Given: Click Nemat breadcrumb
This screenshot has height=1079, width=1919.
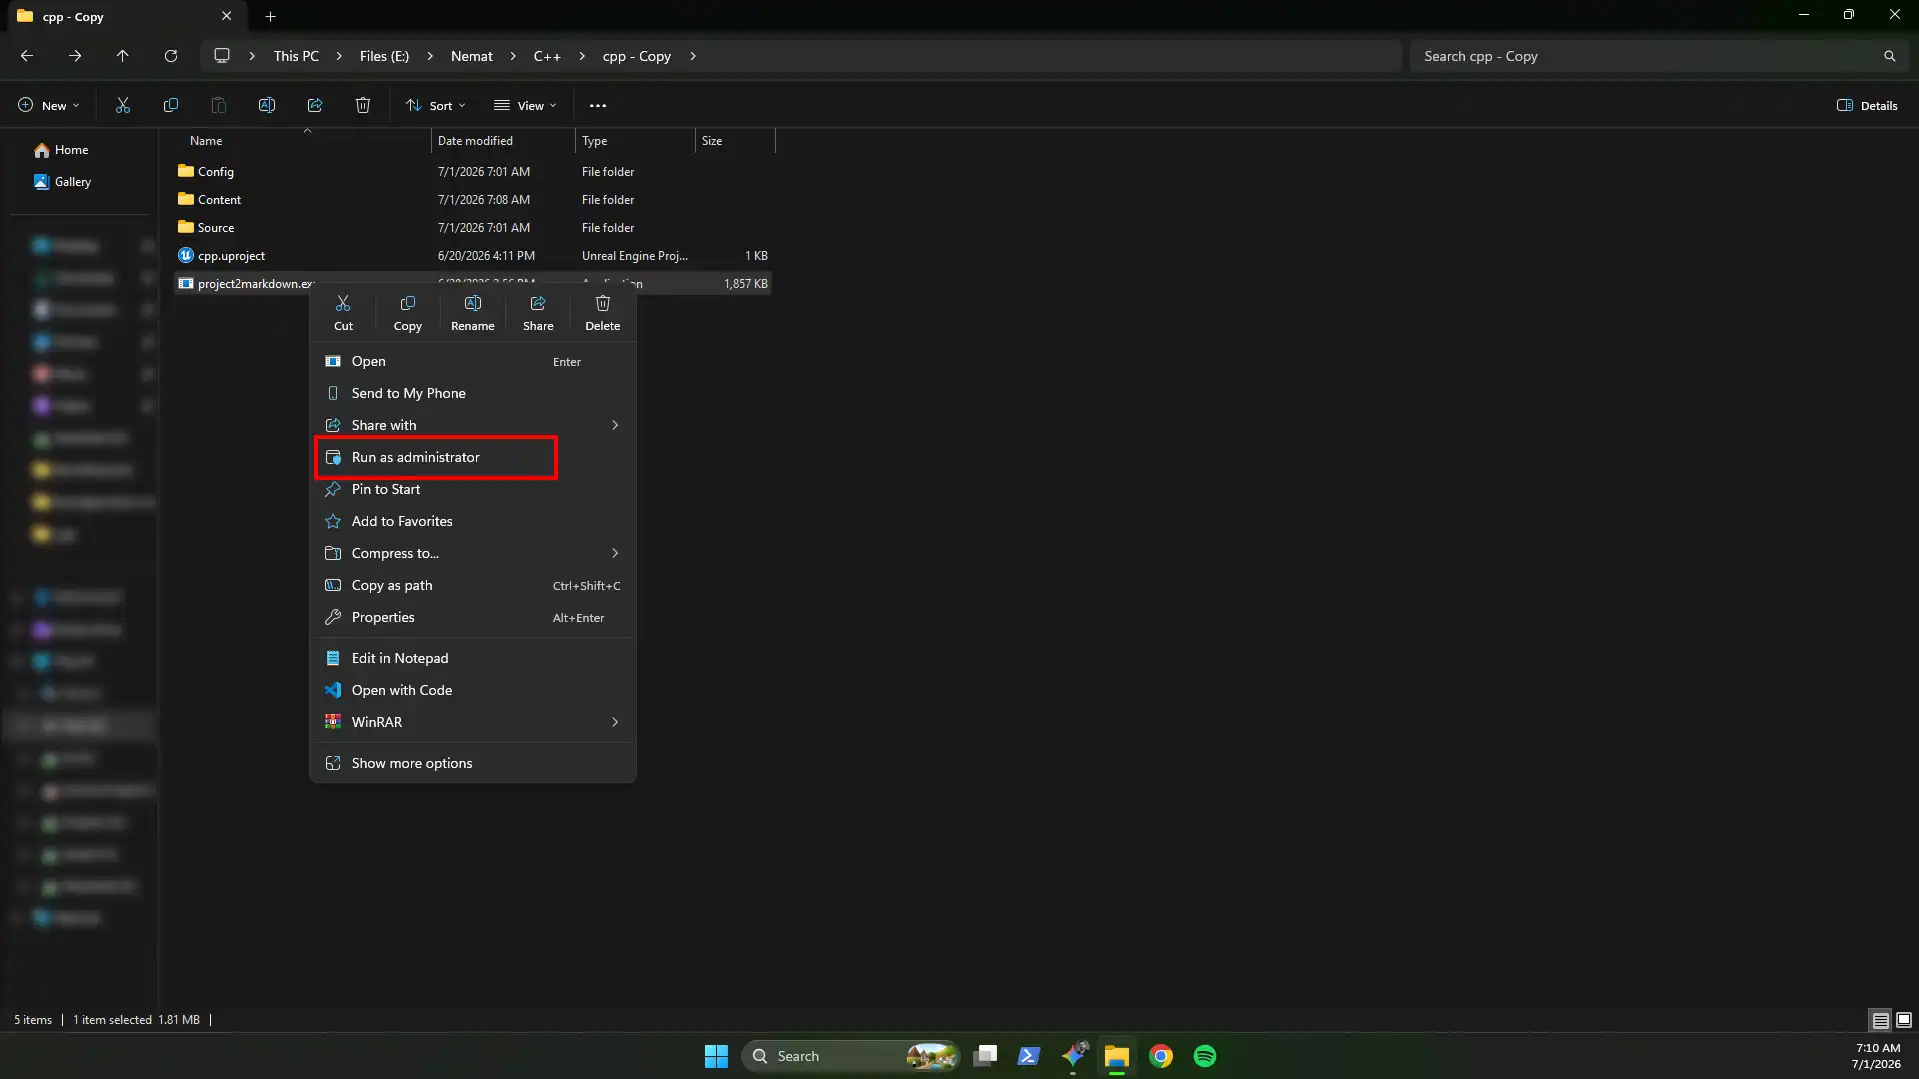Looking at the screenshot, I should 471,56.
